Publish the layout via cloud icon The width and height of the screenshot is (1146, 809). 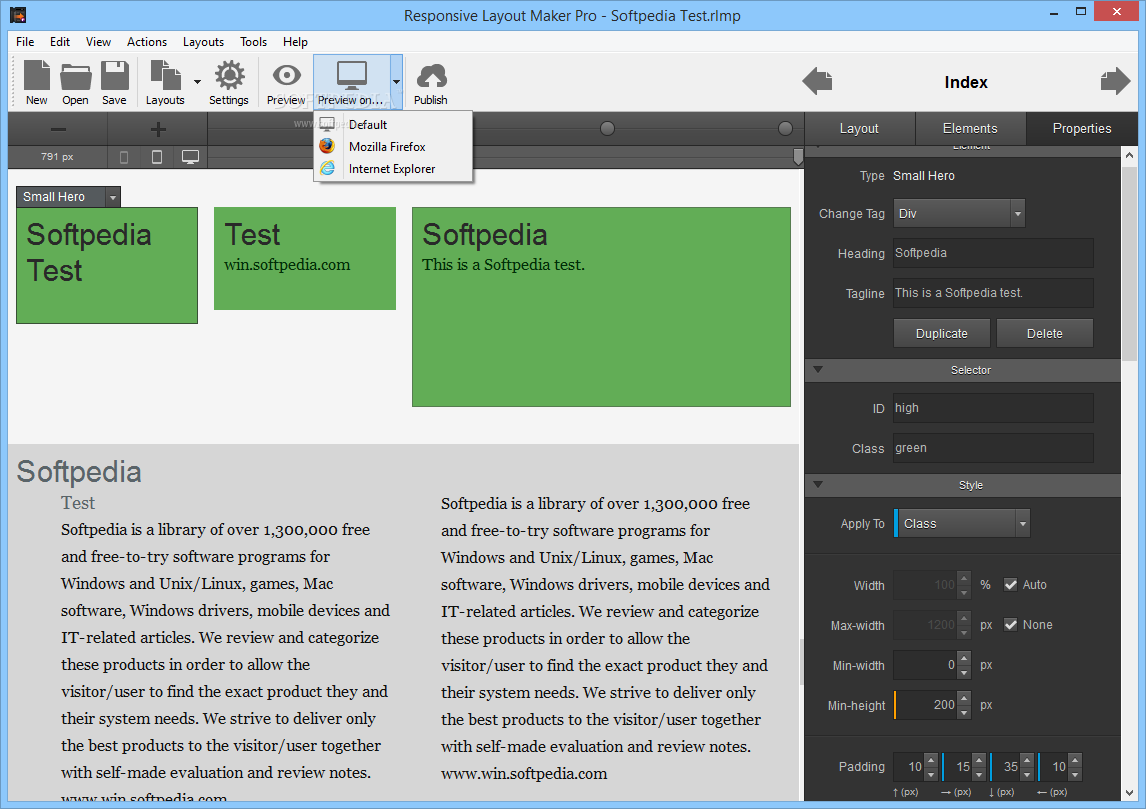[430, 82]
